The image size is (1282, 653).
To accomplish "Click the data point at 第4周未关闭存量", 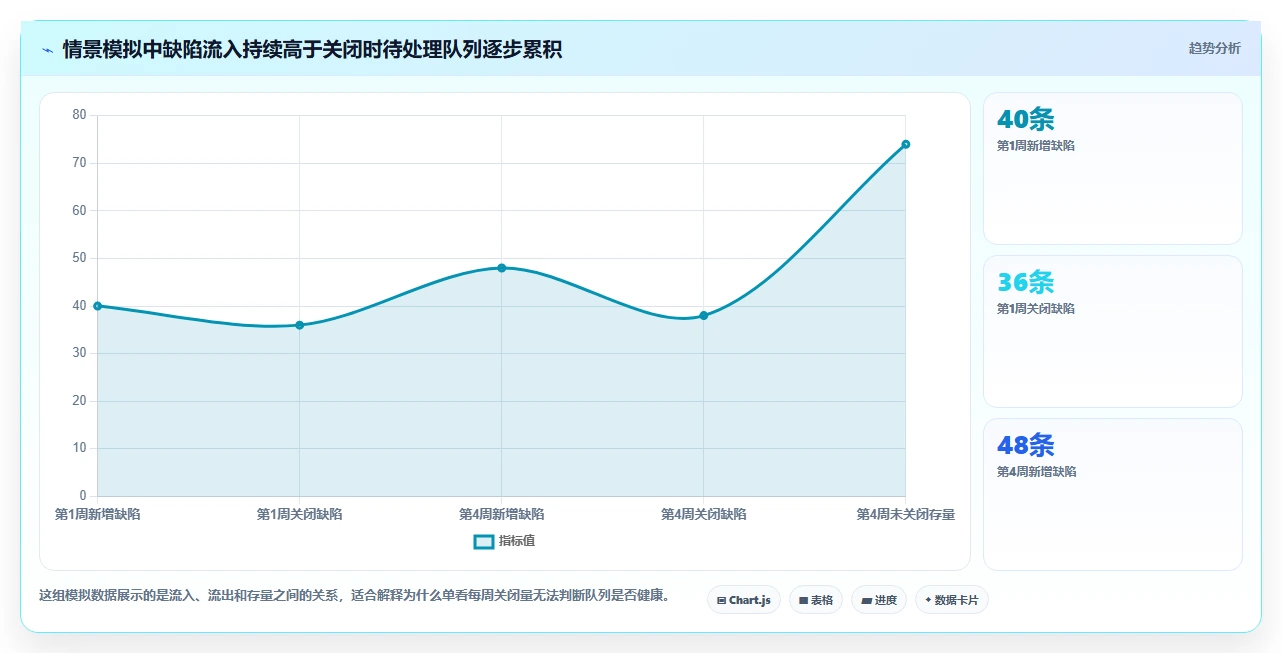I will click(905, 144).
